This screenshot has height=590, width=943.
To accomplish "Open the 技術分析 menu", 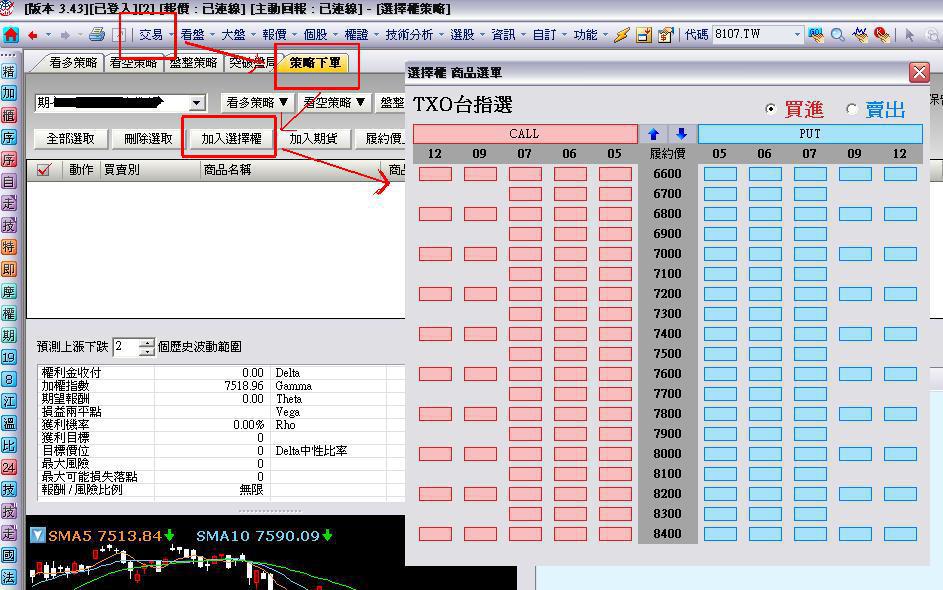I will click(409, 35).
